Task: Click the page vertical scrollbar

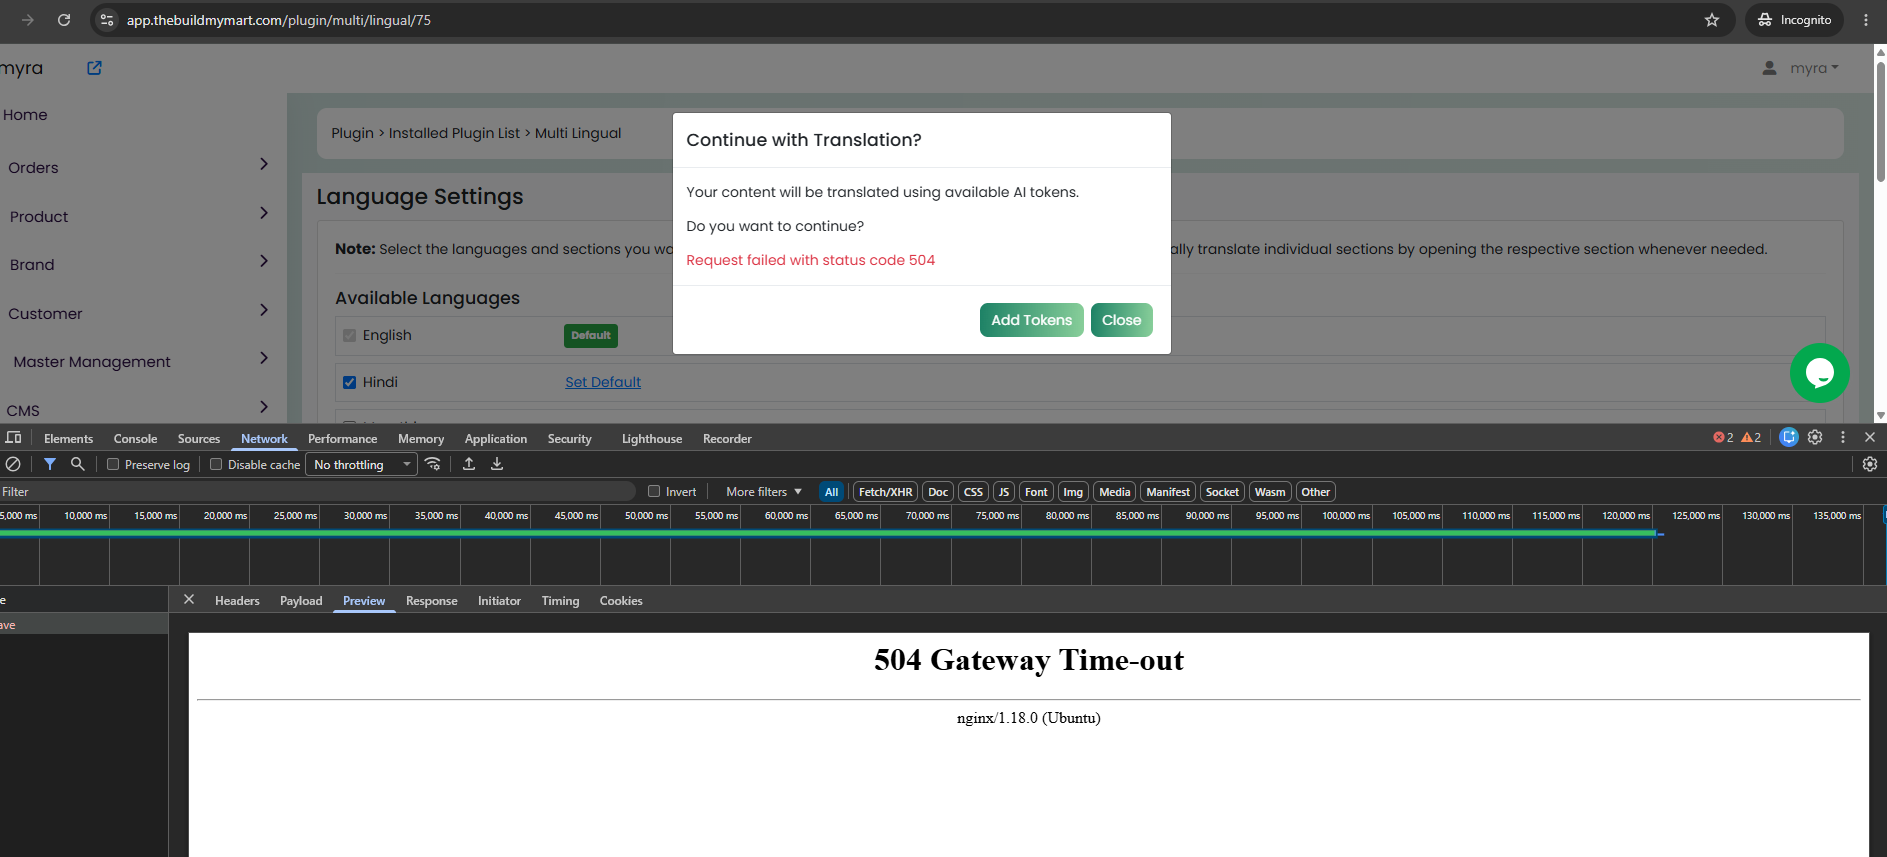Action: tap(1880, 122)
